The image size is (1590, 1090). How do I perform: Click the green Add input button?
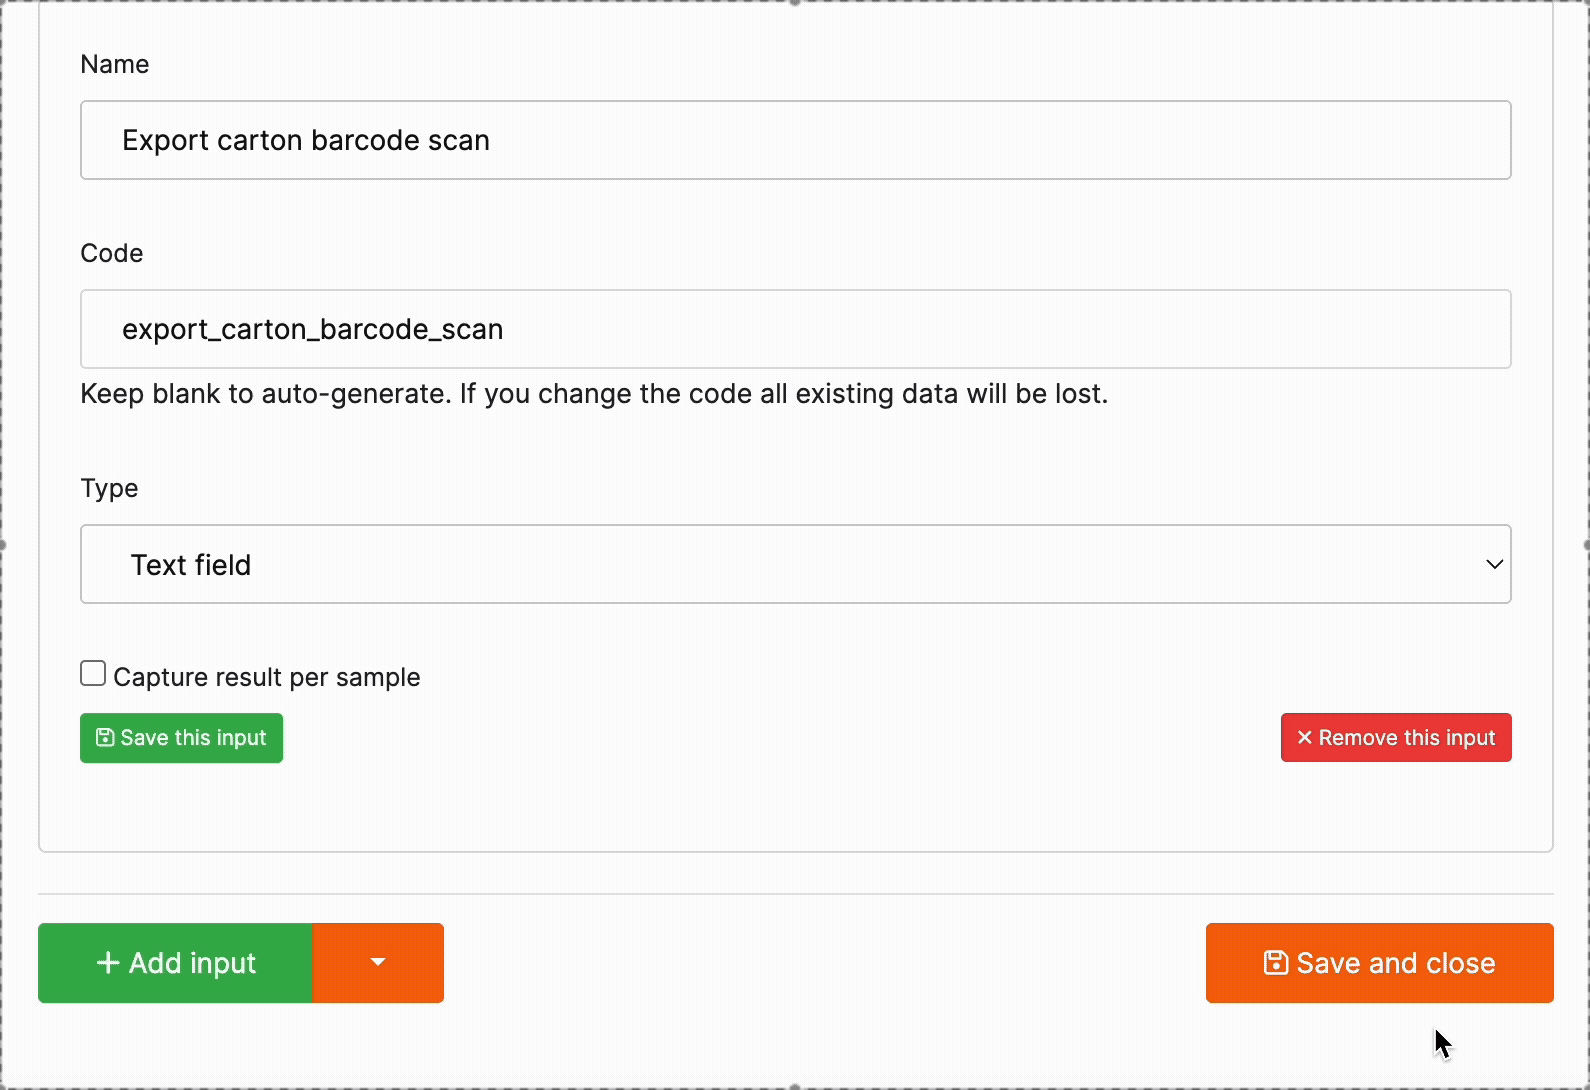176,963
